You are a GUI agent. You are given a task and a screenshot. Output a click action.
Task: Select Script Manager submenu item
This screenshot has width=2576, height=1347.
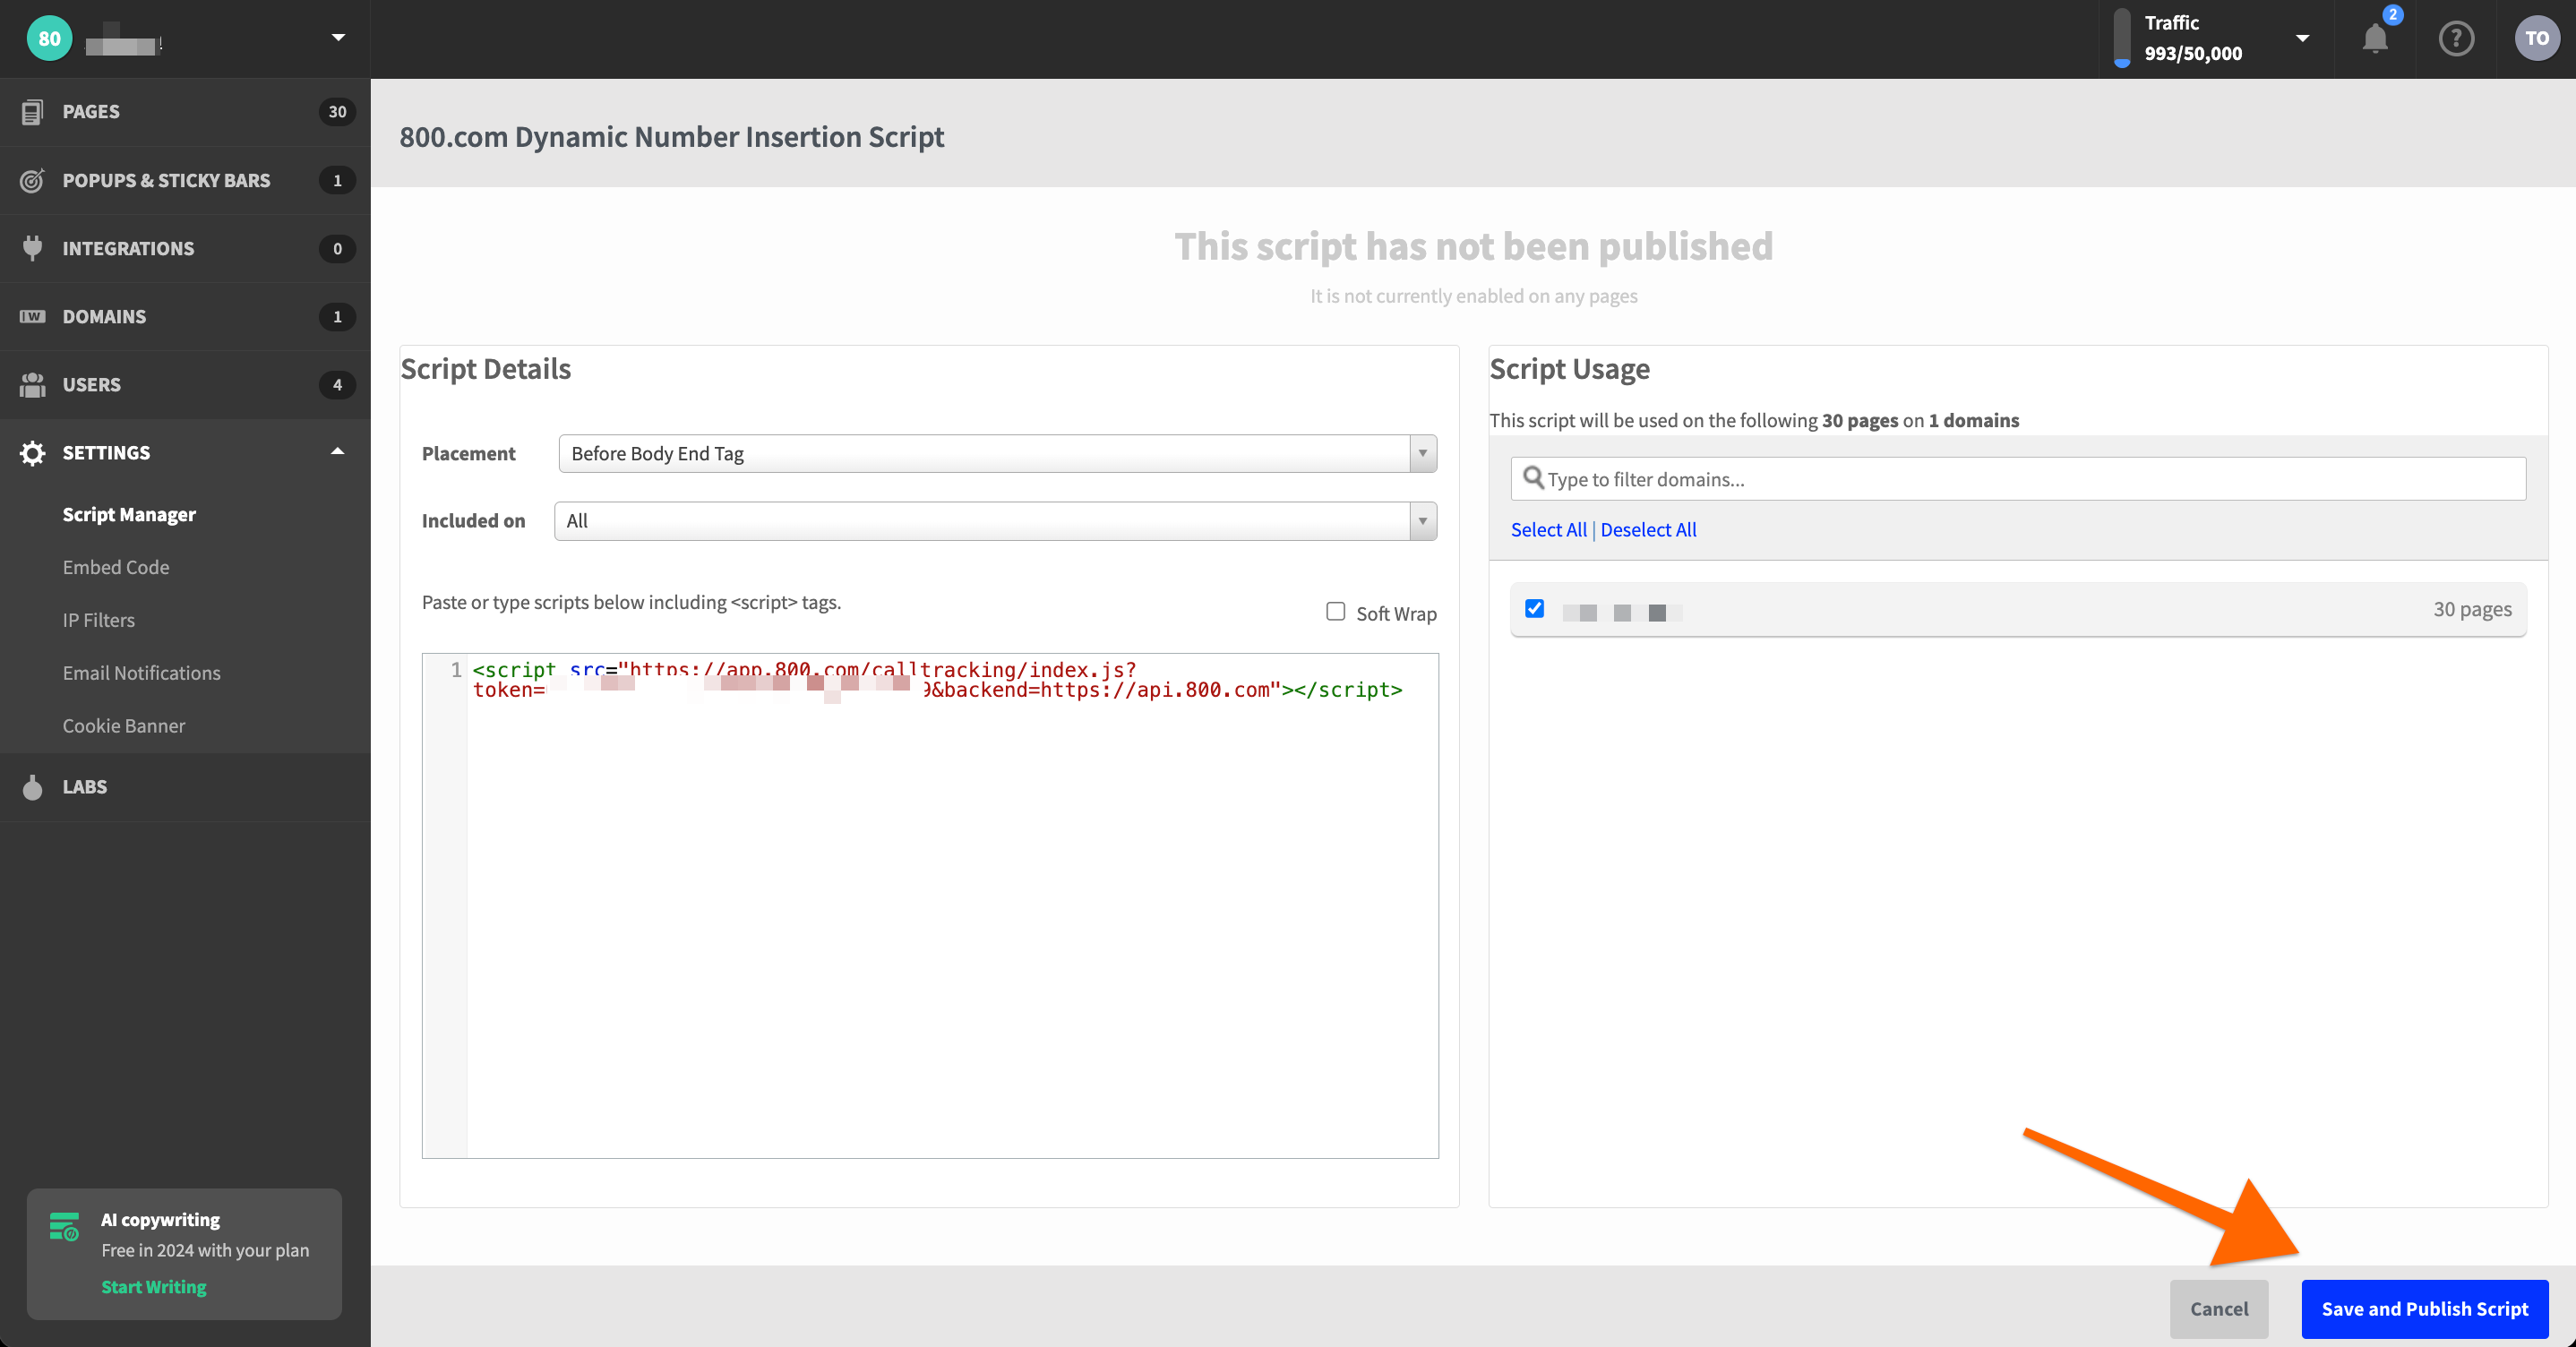click(129, 514)
